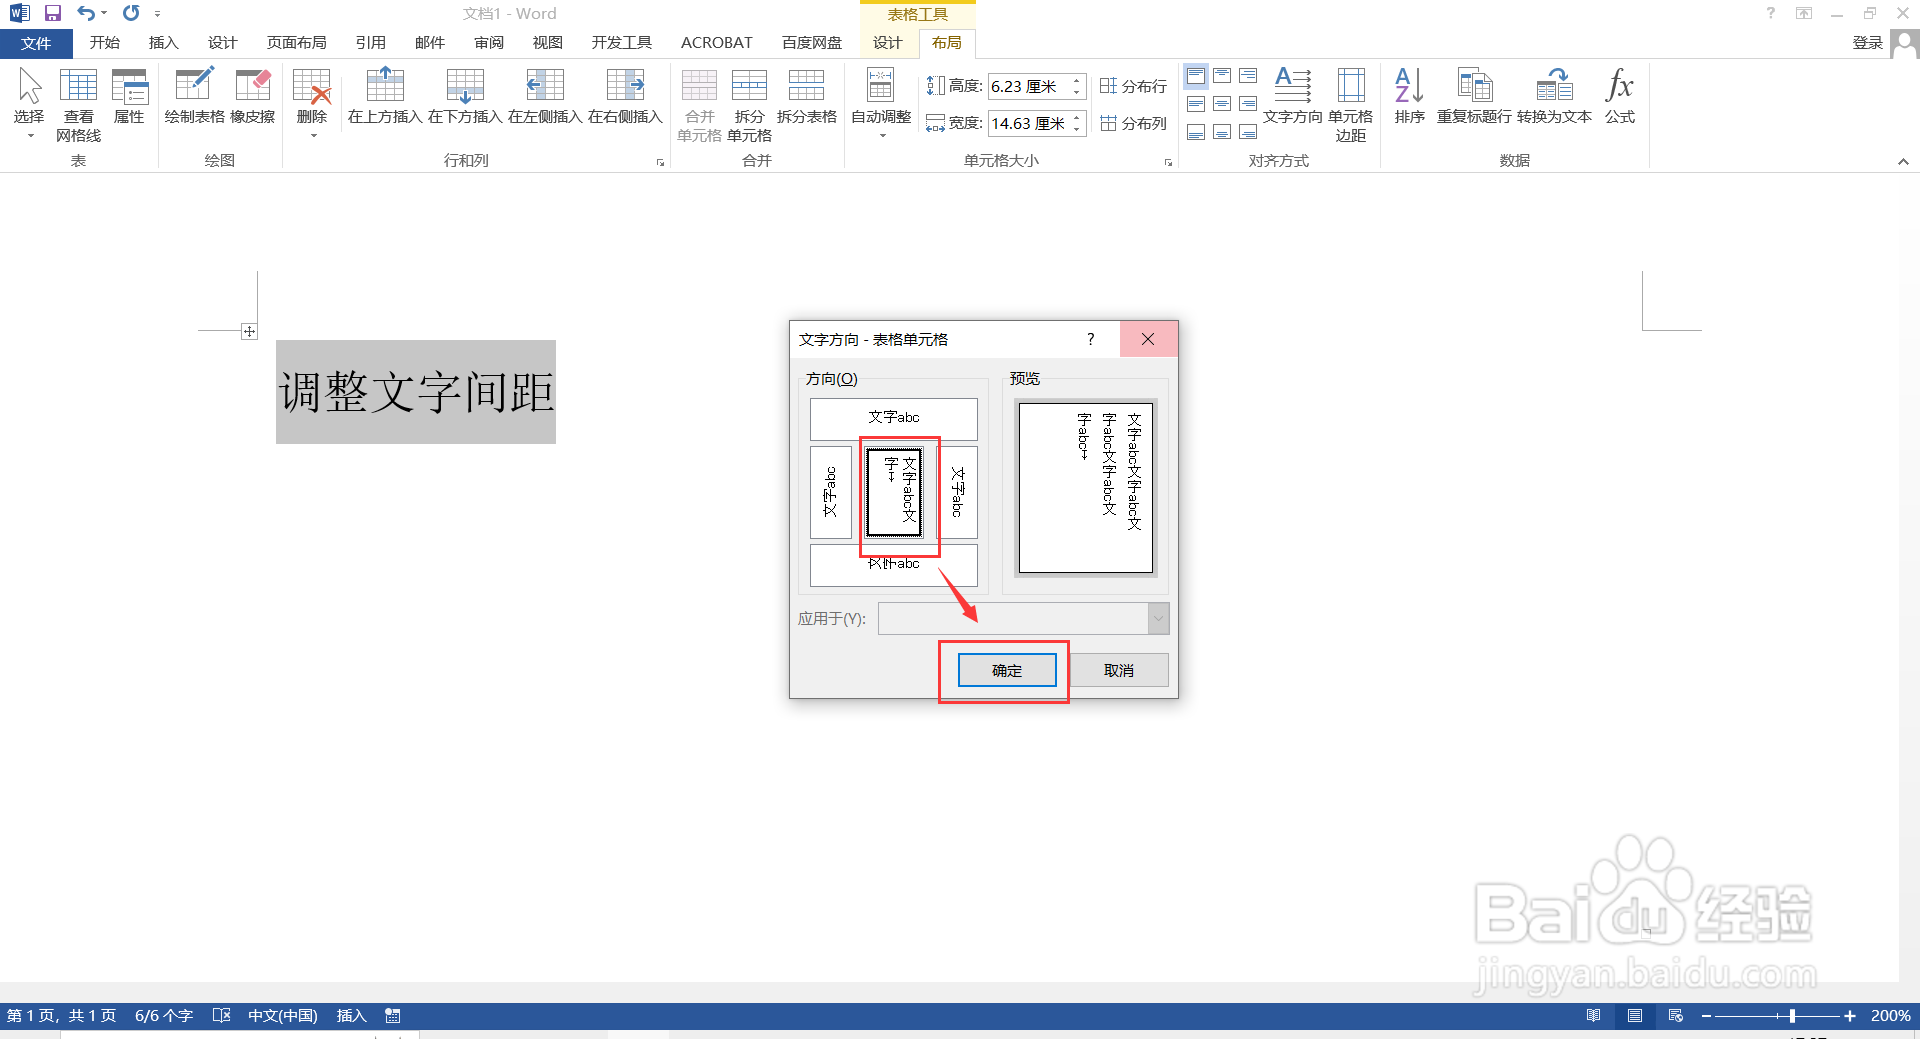Align cell text bottom left
Screen dimensions: 1920x1039
click(x=1196, y=132)
